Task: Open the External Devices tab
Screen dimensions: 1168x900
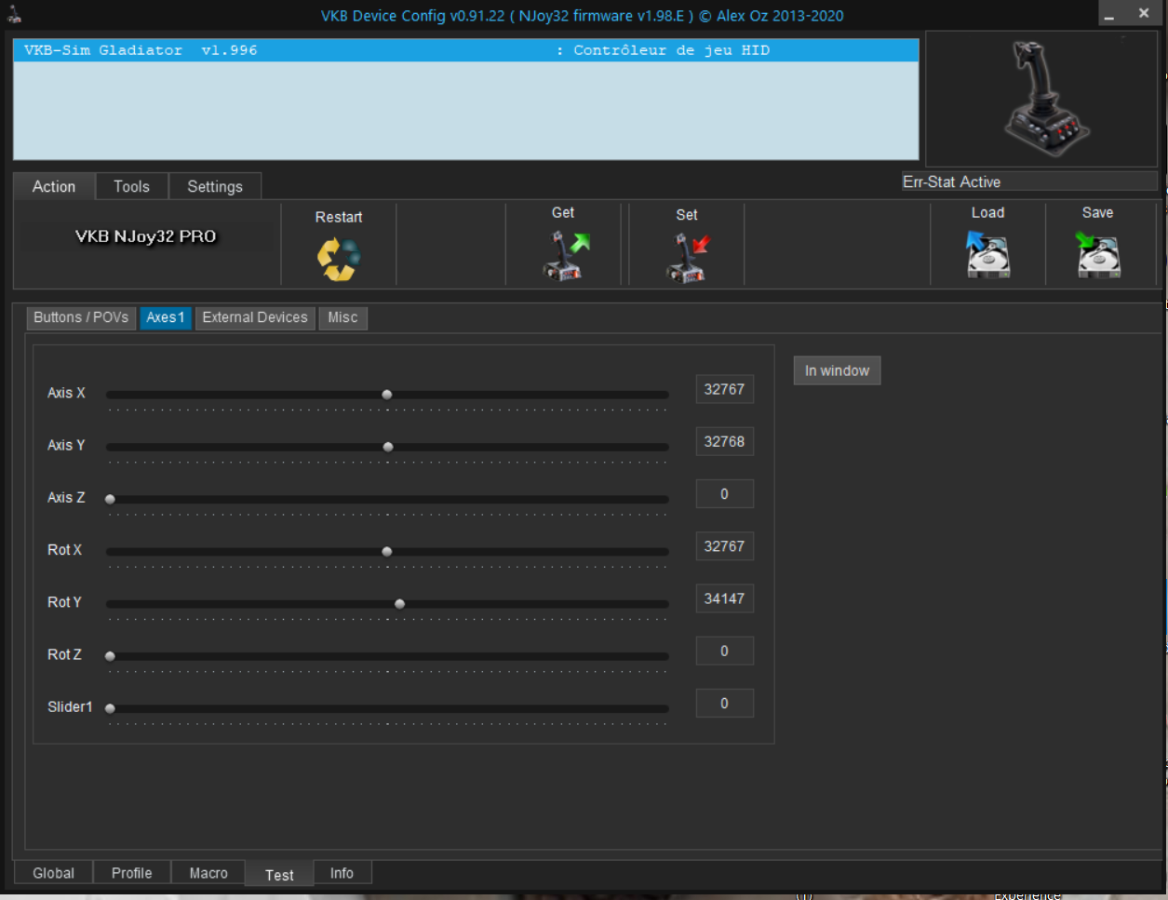Action: point(255,318)
